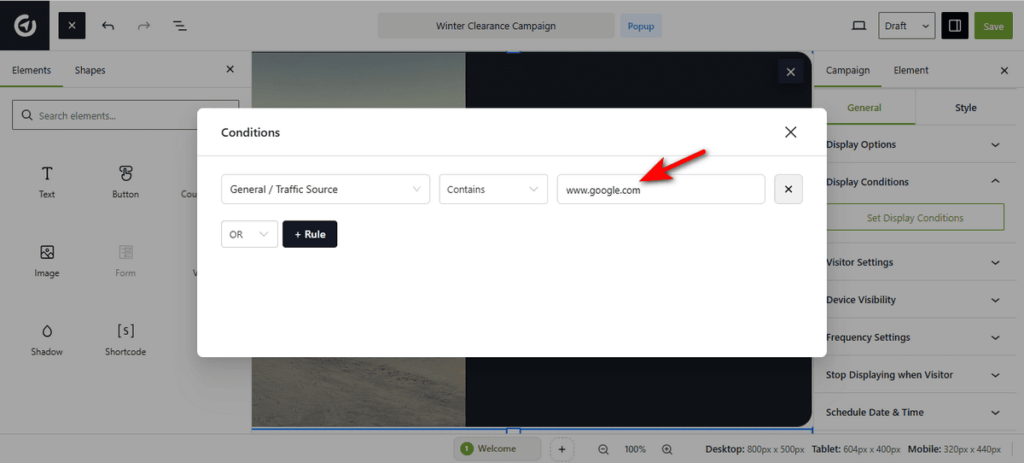Expand Stop Displaying when Visitor section

click(913, 375)
